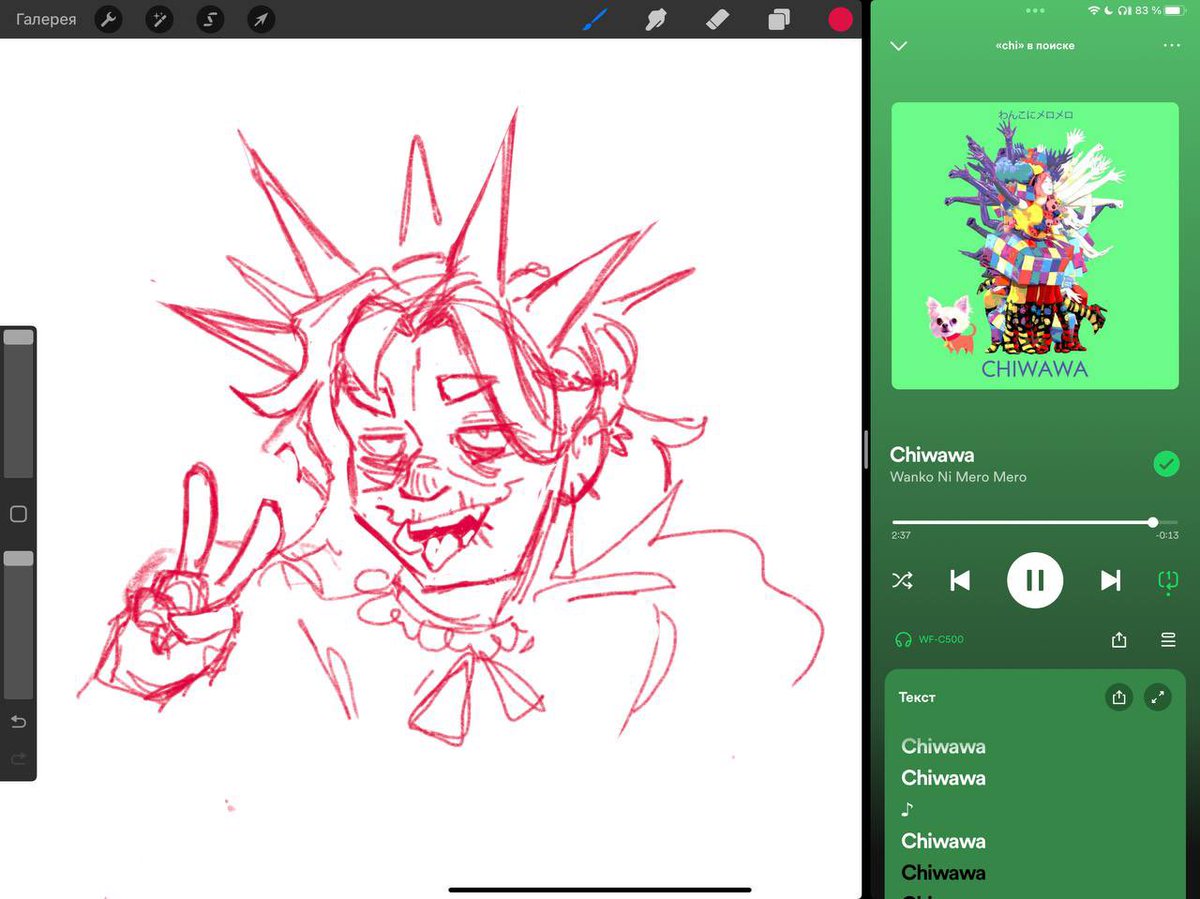The image size is (1200, 899).
Task: Seek along the song progress bar
Action: pos(1035,522)
